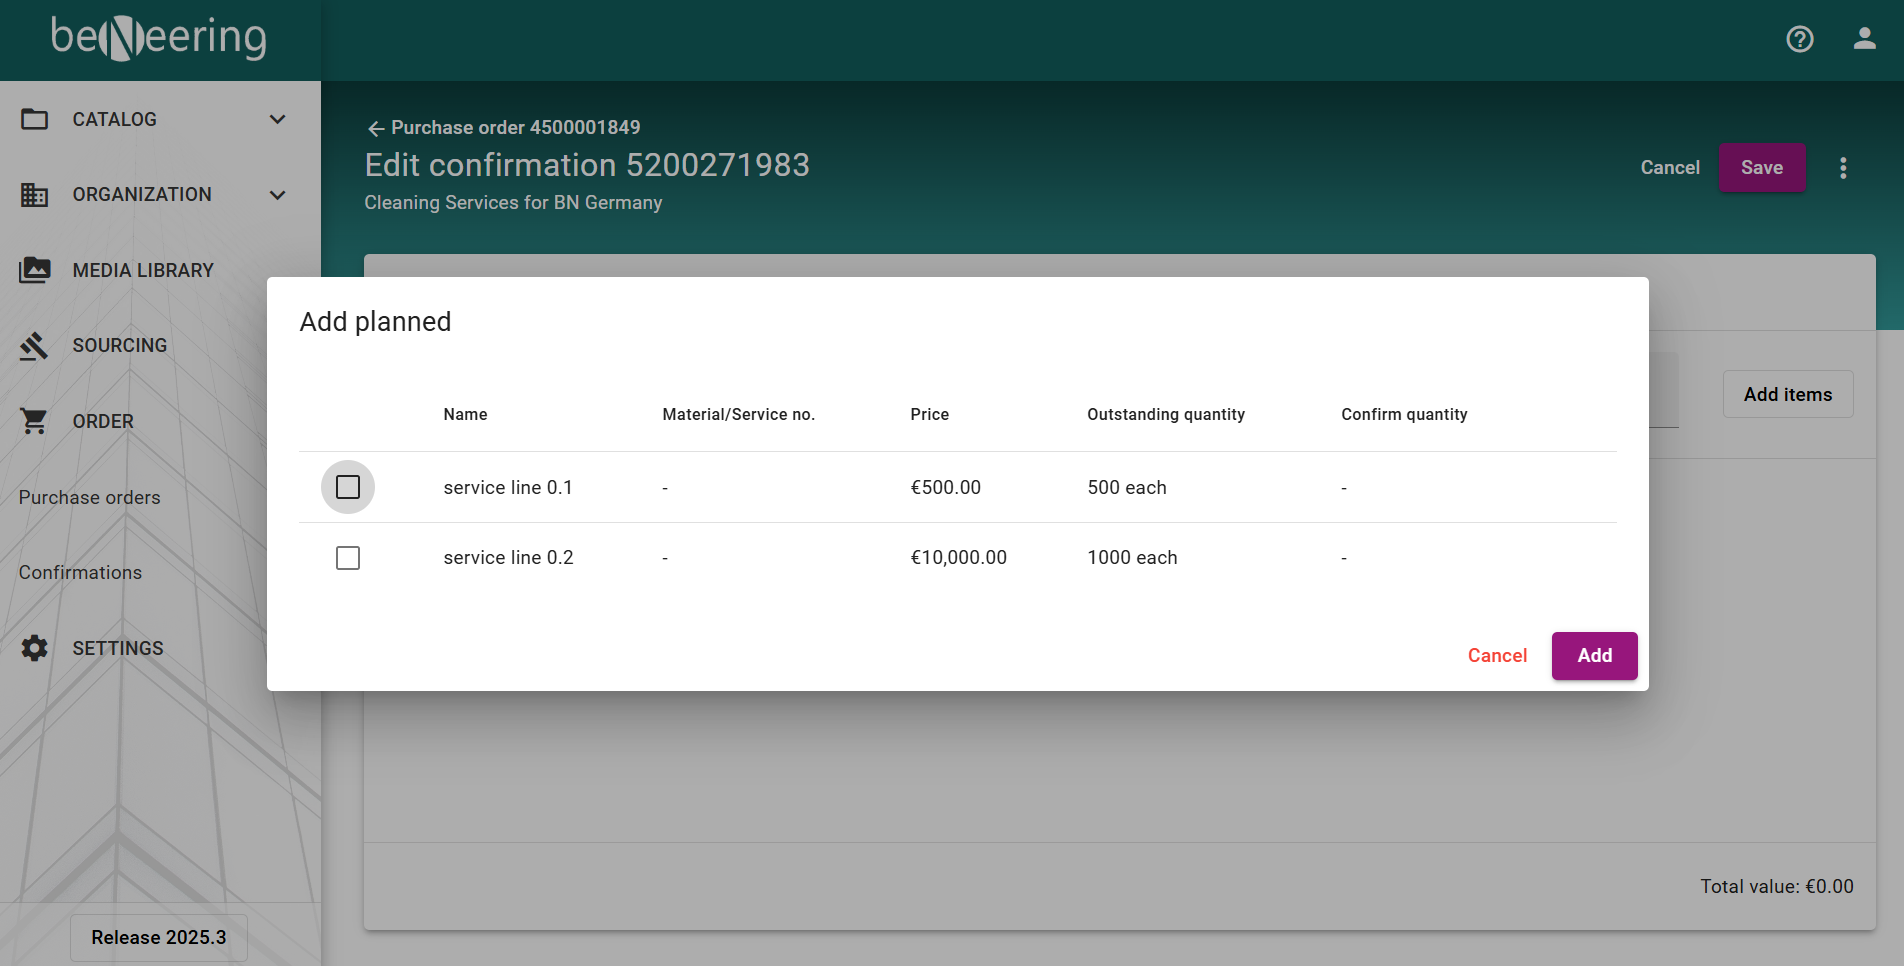Click the Release 2025.3 button
The image size is (1904, 966).
point(158,937)
